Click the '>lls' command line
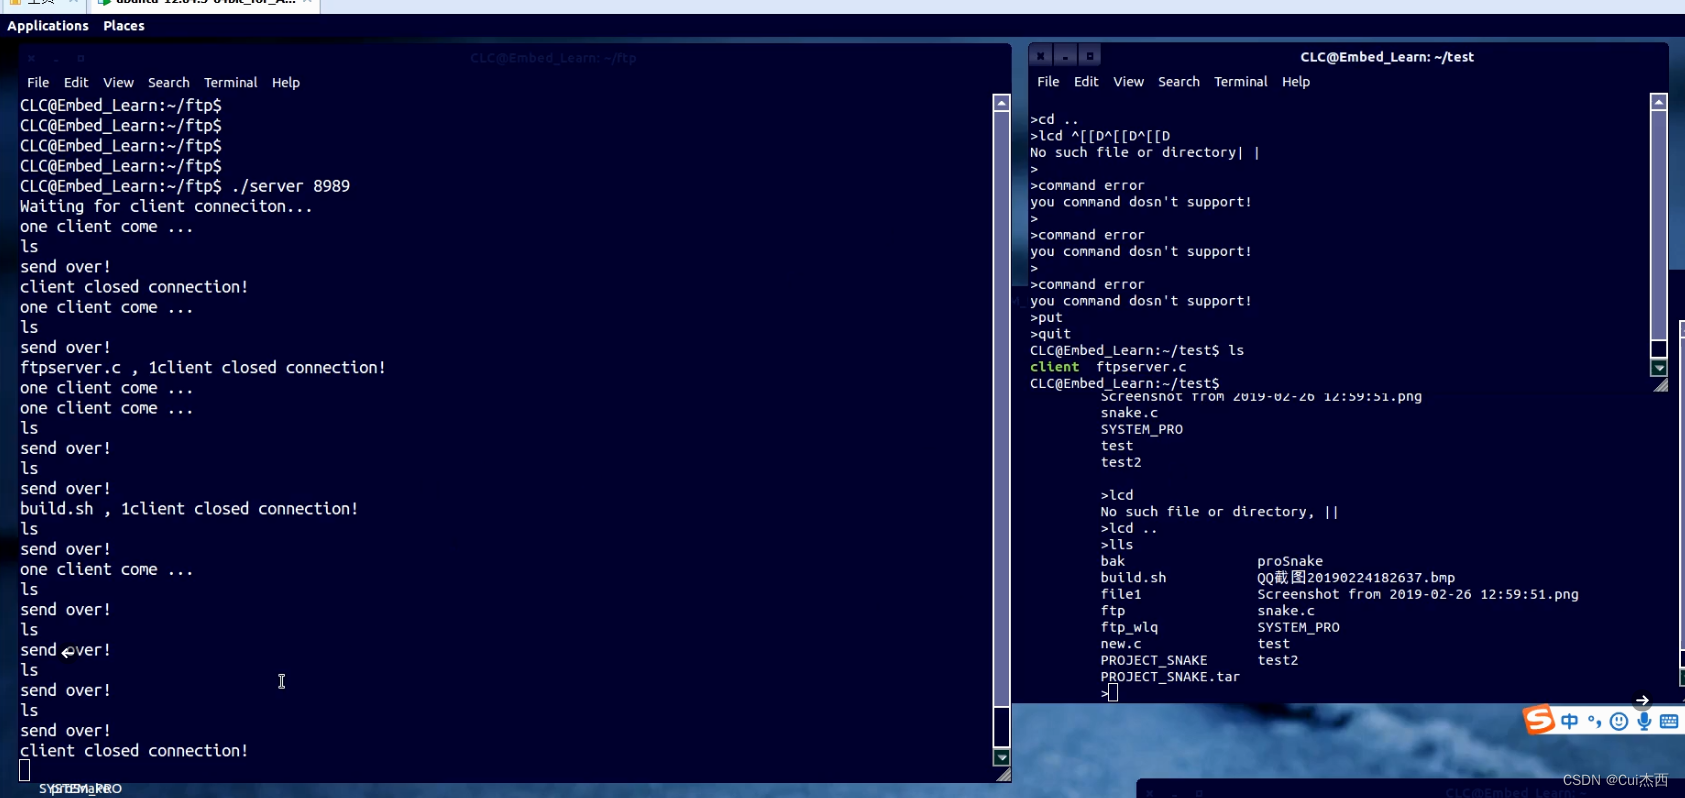 pyautogui.click(x=1117, y=544)
